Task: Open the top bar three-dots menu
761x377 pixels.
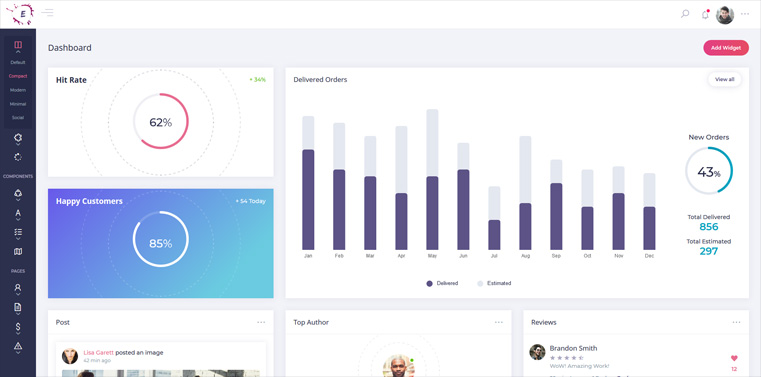Action: pyautogui.click(x=745, y=14)
